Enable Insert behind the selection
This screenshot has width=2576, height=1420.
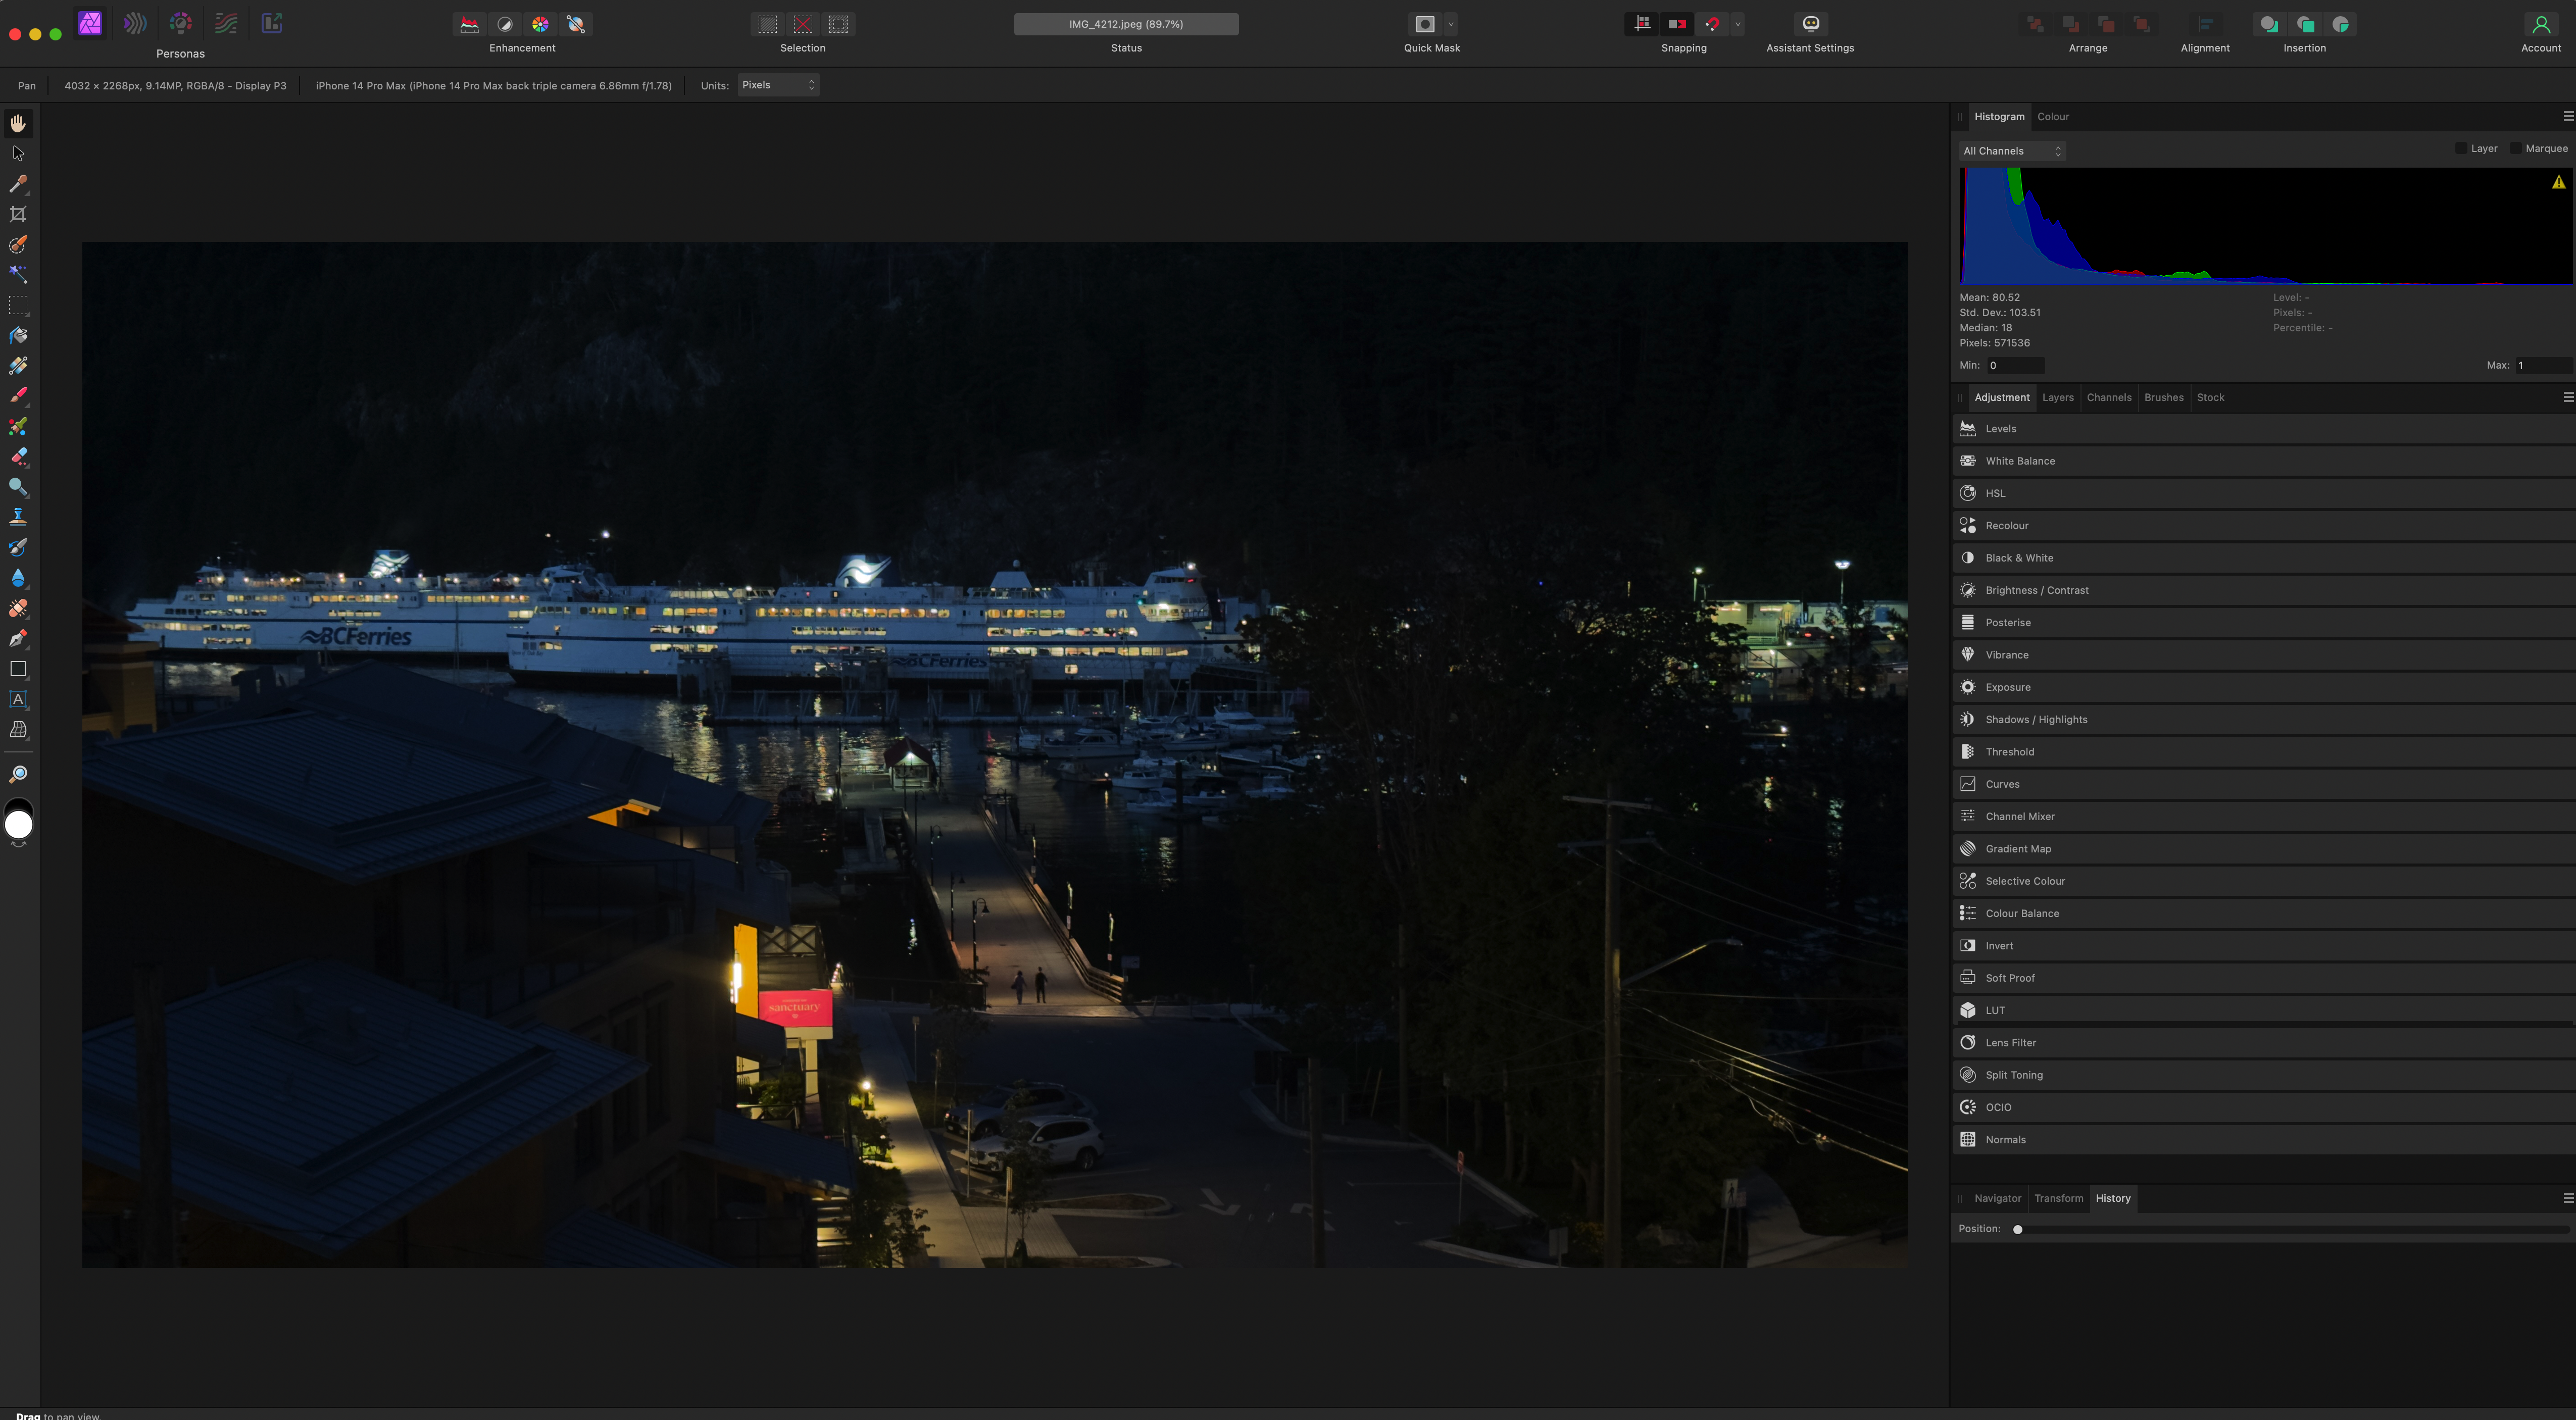pyautogui.click(x=2269, y=24)
